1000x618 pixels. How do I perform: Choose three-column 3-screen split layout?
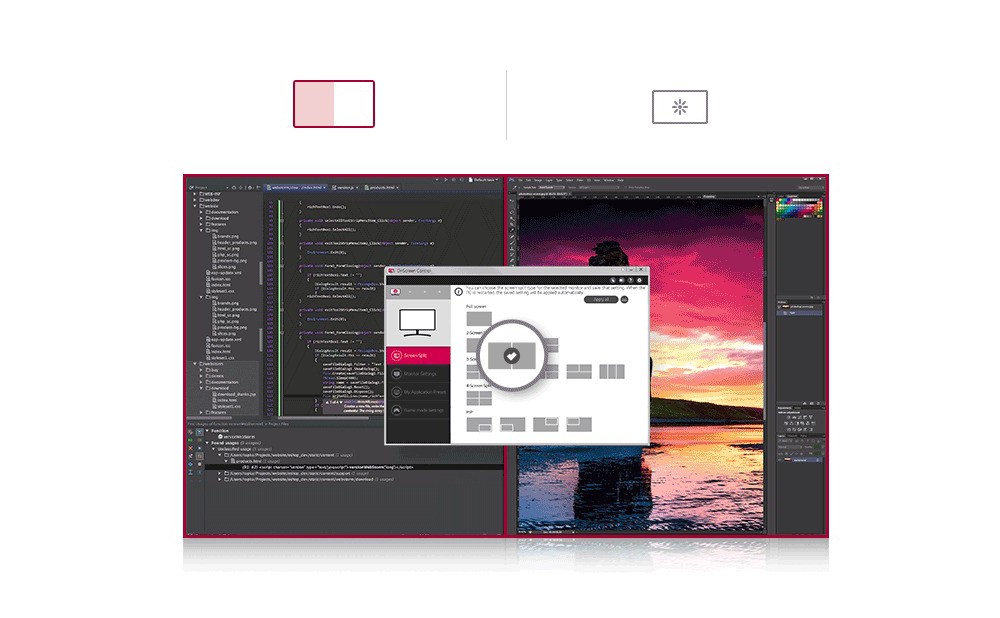[612, 372]
